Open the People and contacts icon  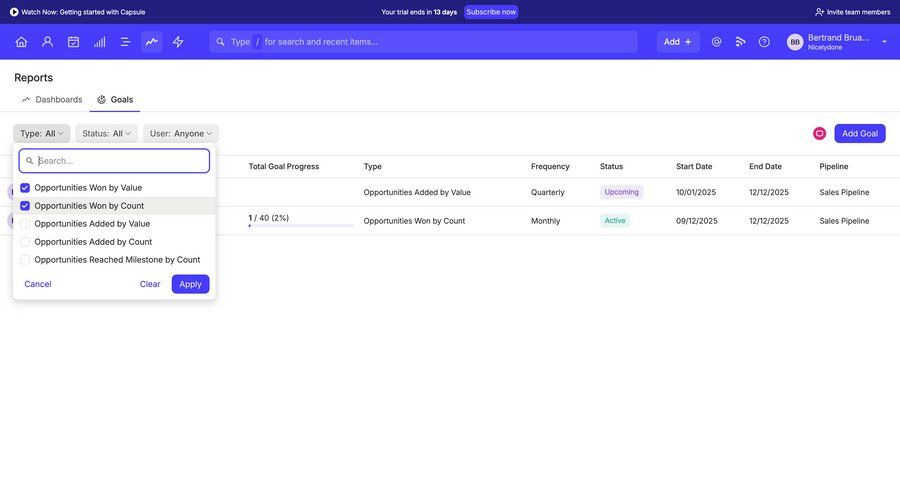[x=47, y=42]
